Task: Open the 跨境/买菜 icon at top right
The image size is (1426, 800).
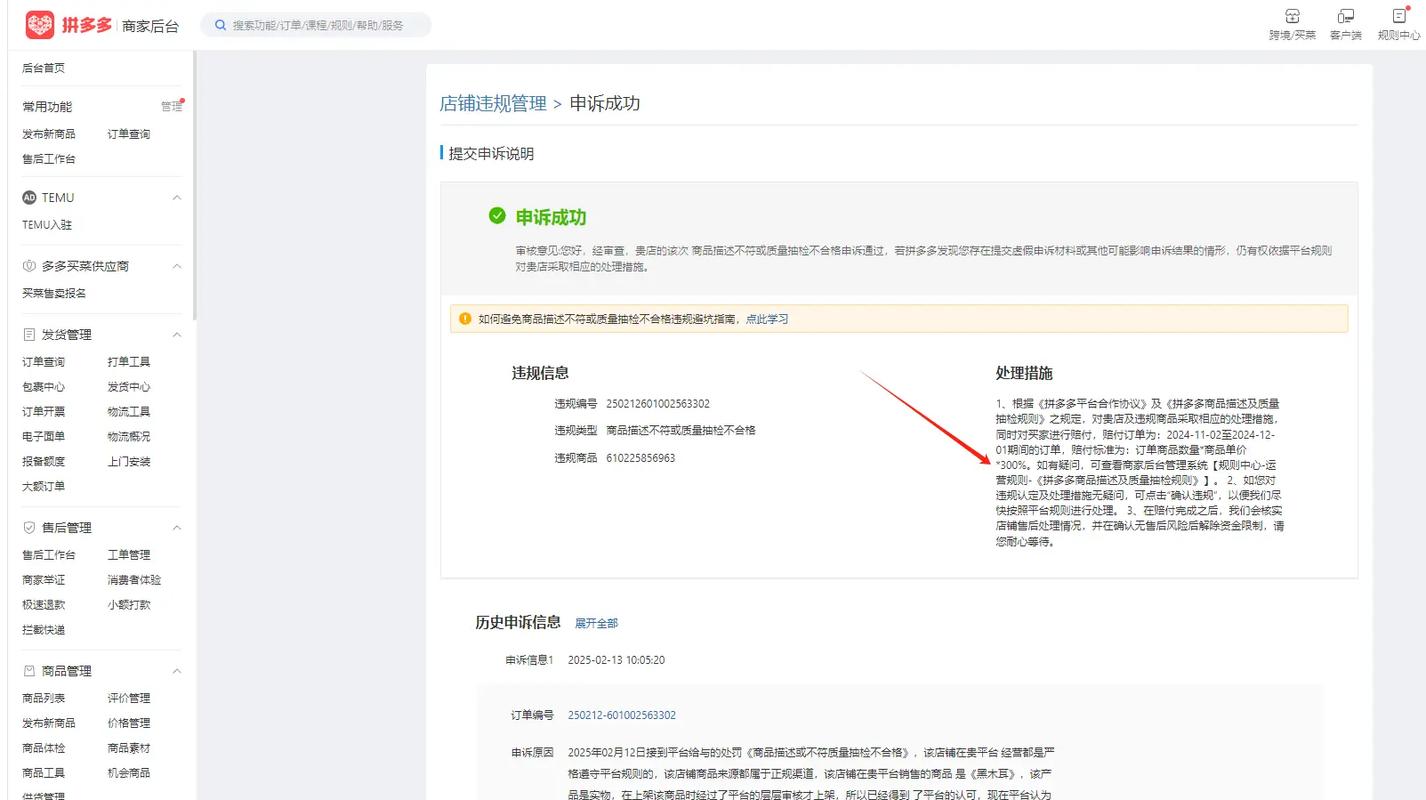Action: pyautogui.click(x=1292, y=16)
